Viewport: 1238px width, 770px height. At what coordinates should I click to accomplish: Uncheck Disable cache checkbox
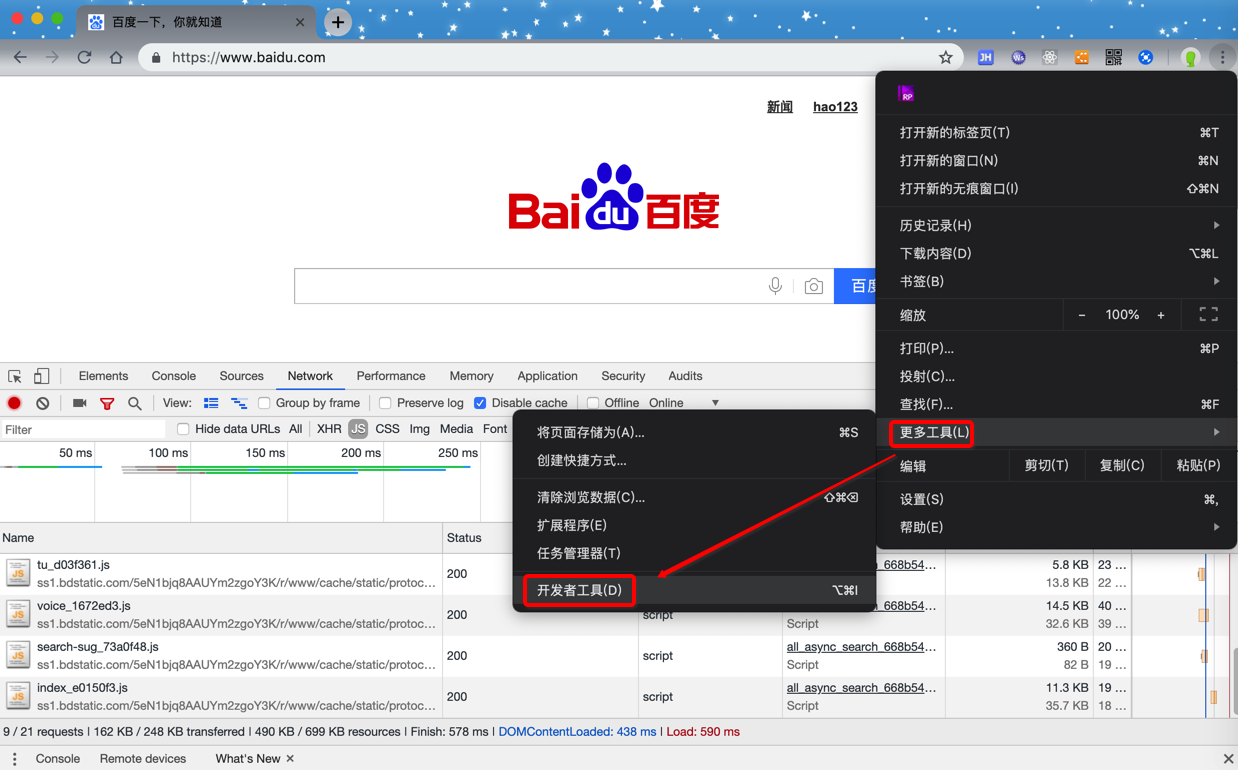tap(480, 403)
